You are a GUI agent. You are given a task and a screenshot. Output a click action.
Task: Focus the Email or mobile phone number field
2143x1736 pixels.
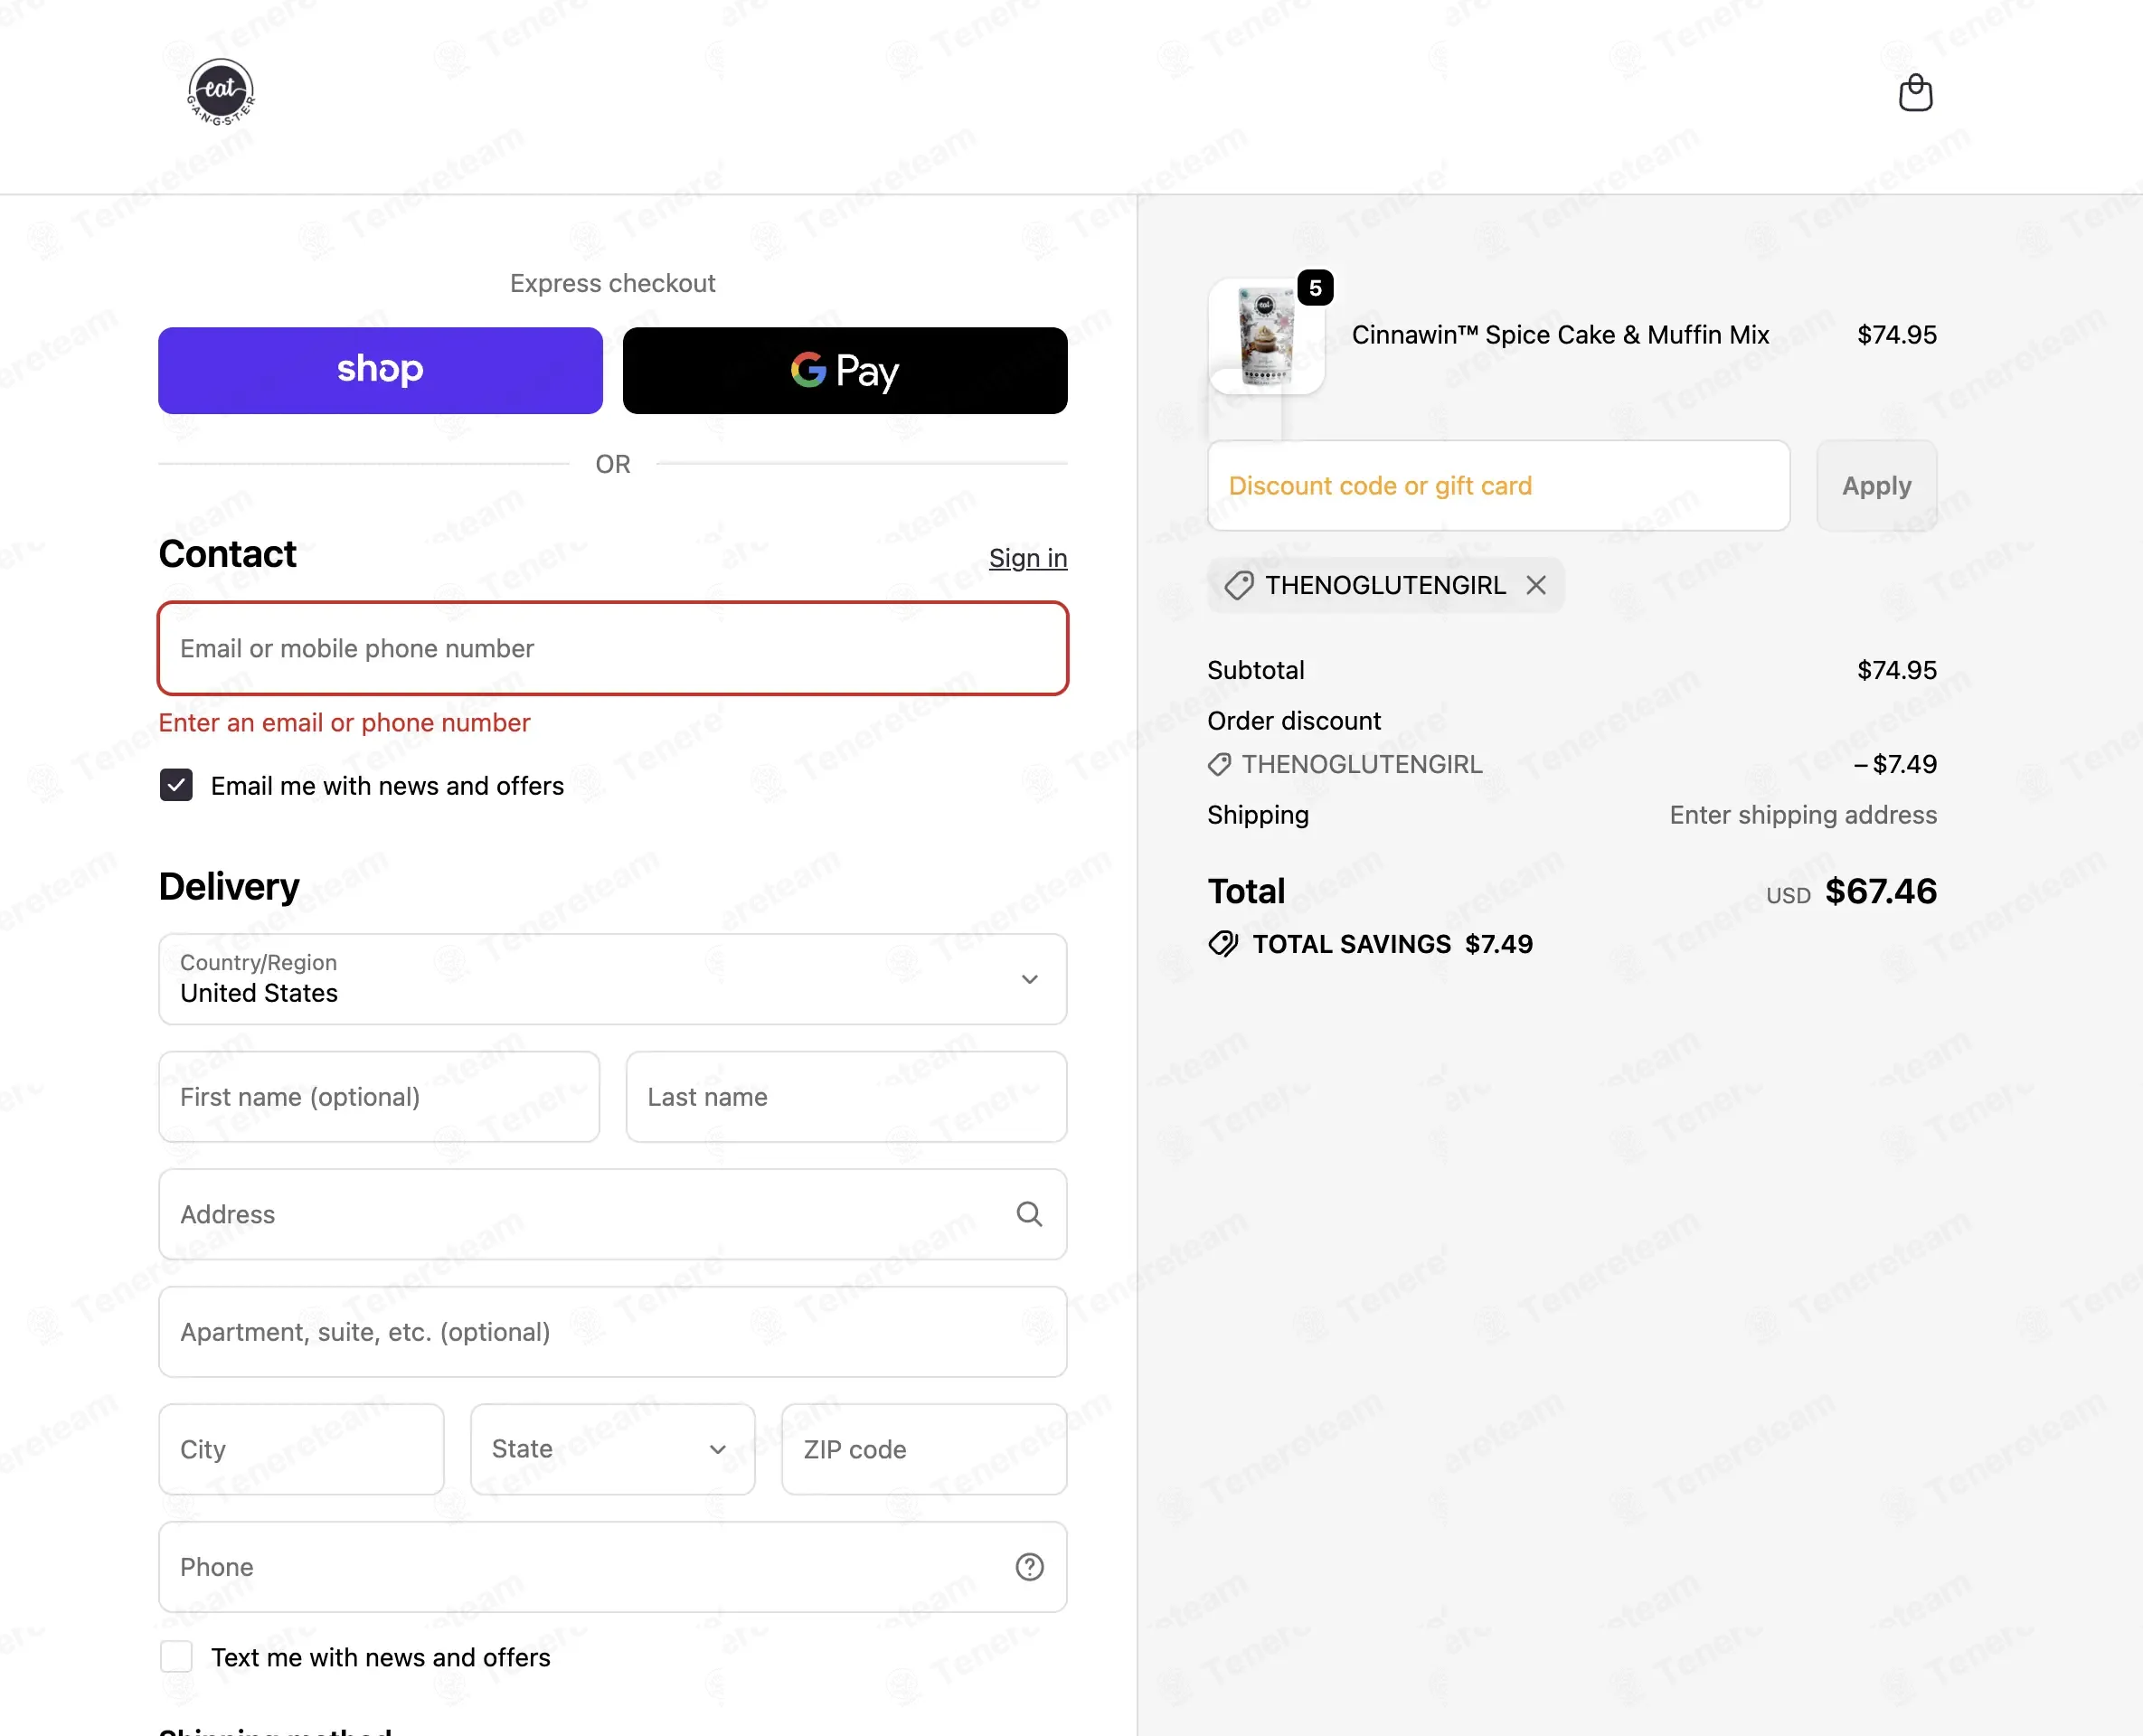point(613,648)
